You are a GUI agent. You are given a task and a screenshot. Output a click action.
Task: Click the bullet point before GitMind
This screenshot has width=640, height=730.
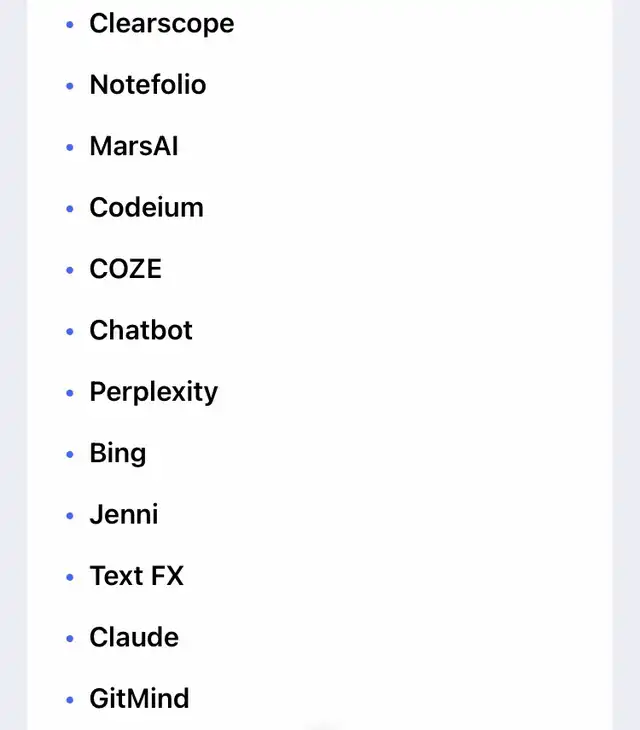click(x=70, y=700)
